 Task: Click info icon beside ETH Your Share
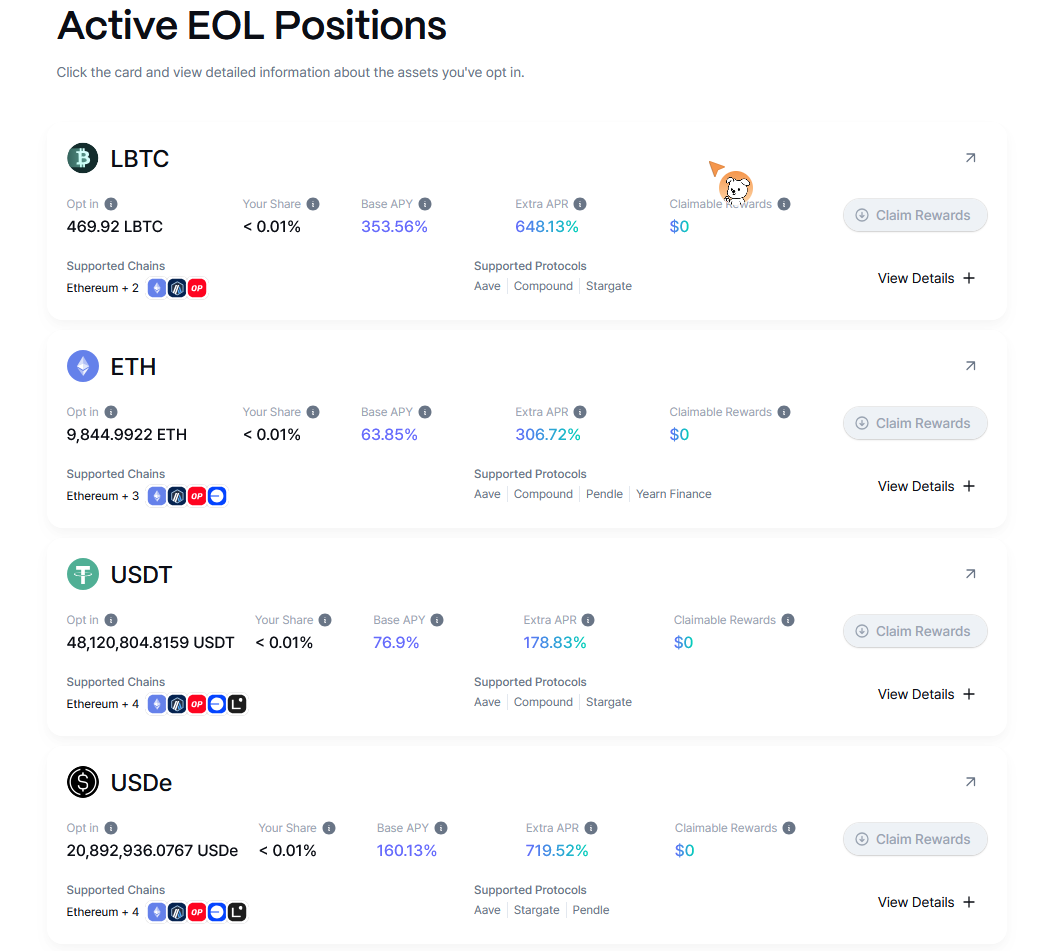tap(313, 412)
